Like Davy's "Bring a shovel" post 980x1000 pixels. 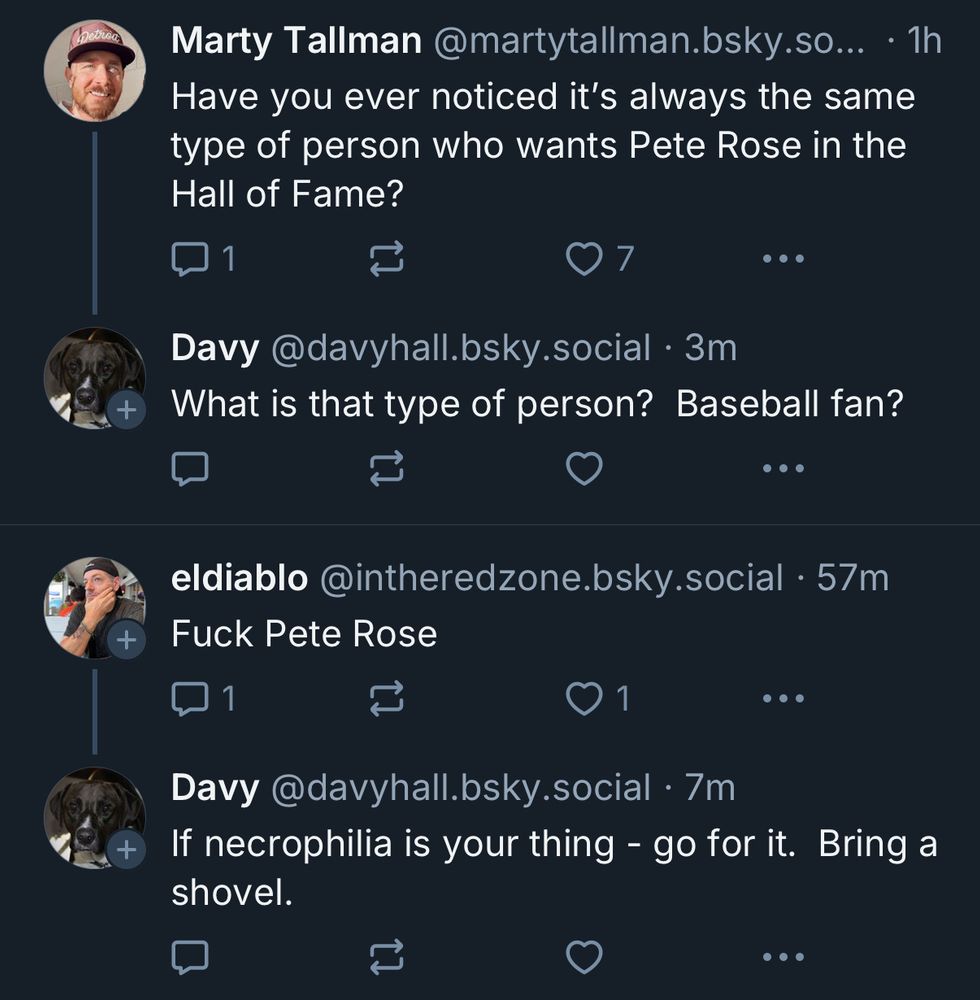coord(584,958)
